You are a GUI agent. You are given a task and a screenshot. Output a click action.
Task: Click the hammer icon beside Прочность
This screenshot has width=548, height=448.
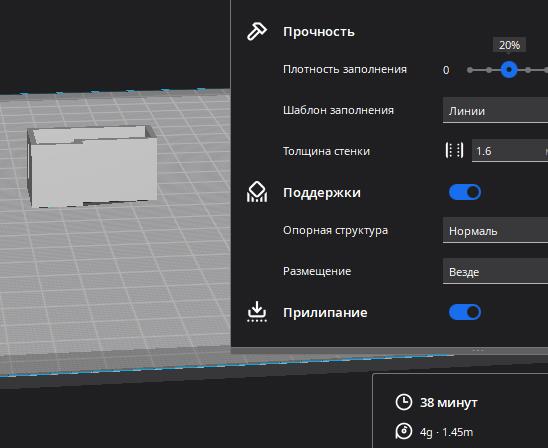pos(257,31)
